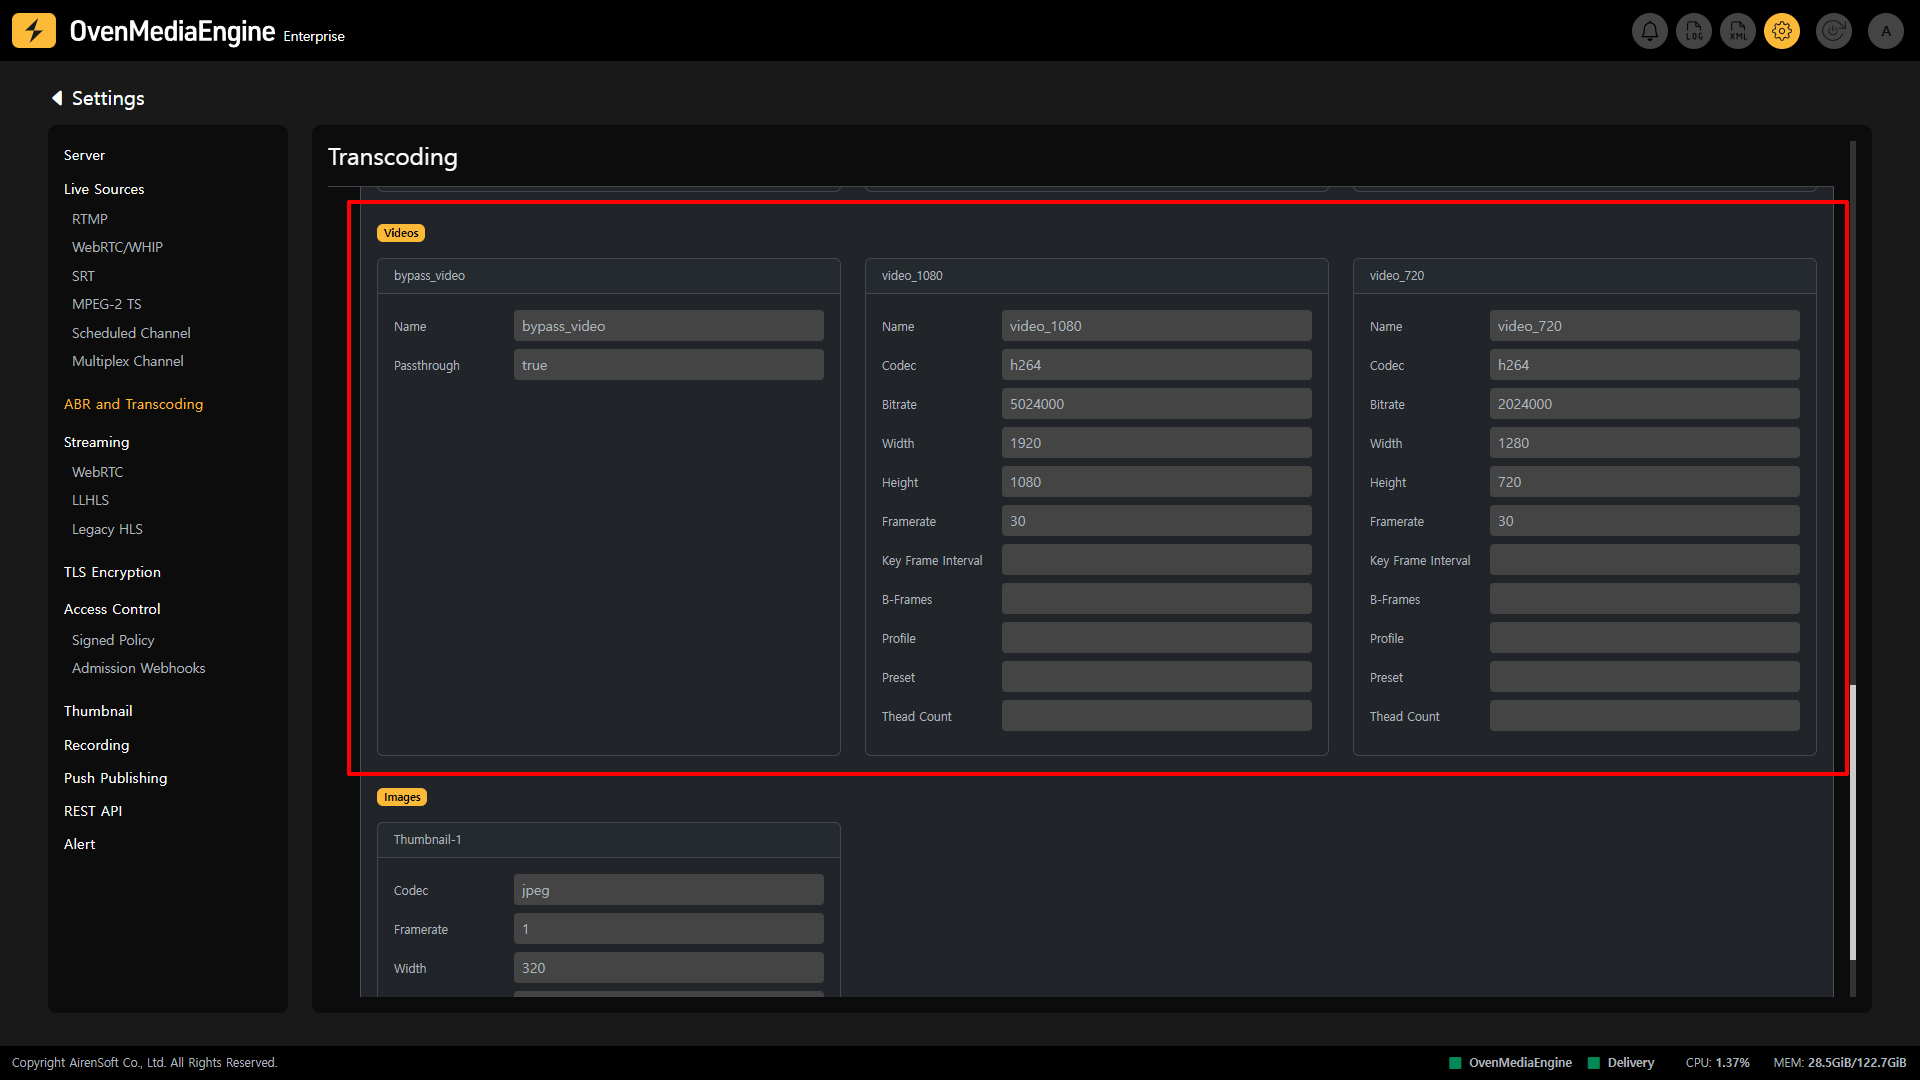Click the OvenMediaEngine lightning logo
Screen dimensions: 1920x1080
pyautogui.click(x=34, y=31)
